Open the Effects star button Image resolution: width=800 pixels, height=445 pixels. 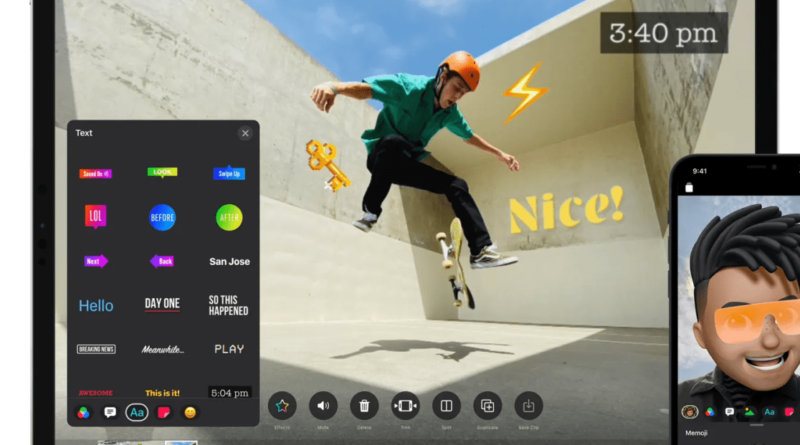[282, 406]
